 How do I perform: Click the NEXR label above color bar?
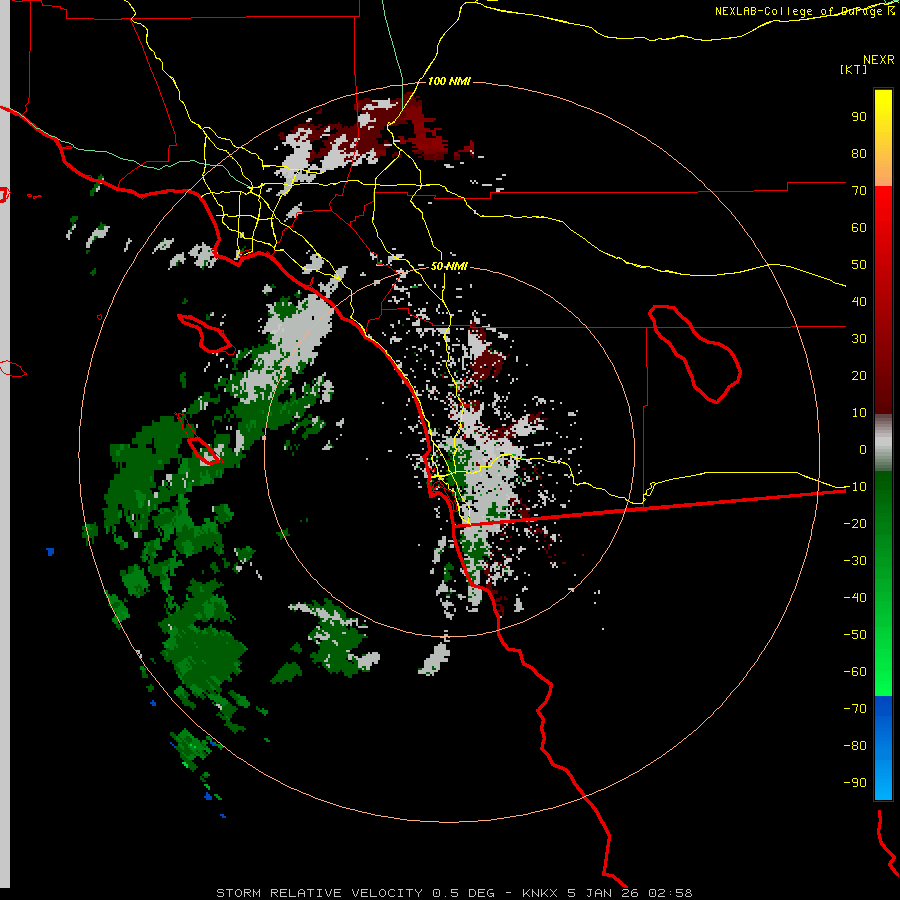(879, 60)
